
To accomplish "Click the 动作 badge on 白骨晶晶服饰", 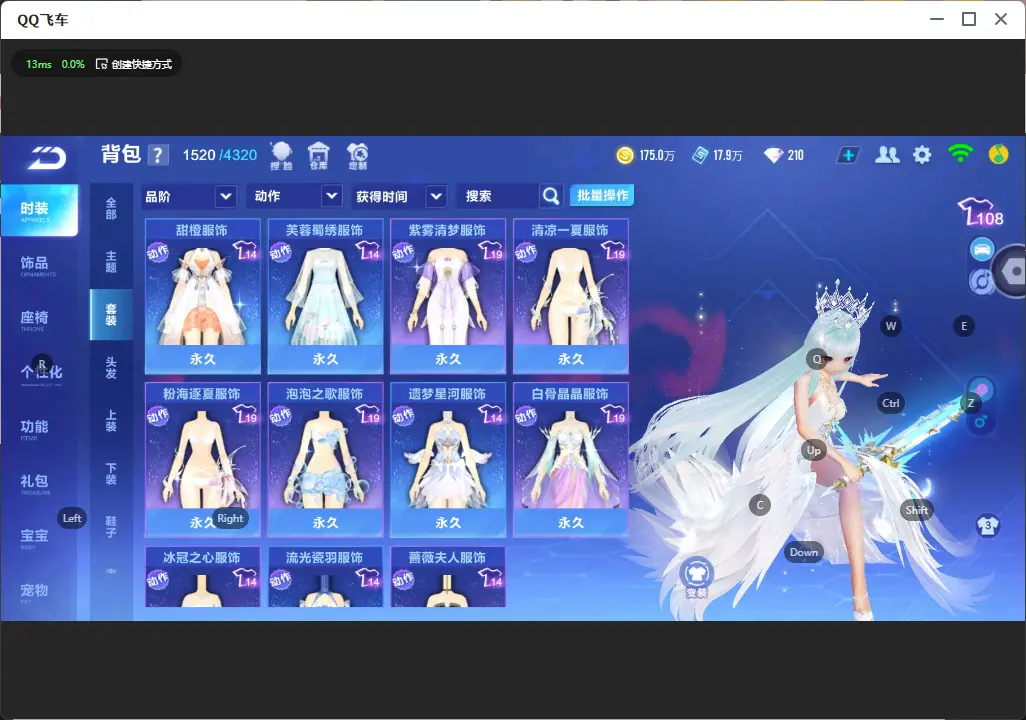I will (x=526, y=416).
